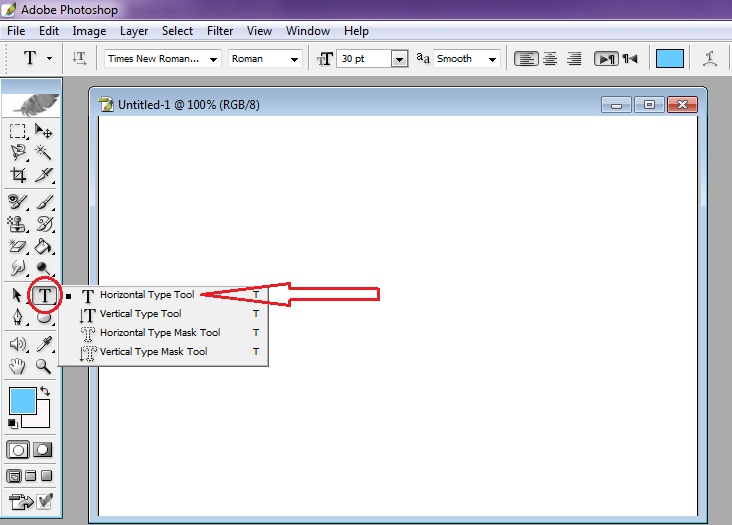Select the Crop tool
Viewport: 732px width, 525px height.
18,175
